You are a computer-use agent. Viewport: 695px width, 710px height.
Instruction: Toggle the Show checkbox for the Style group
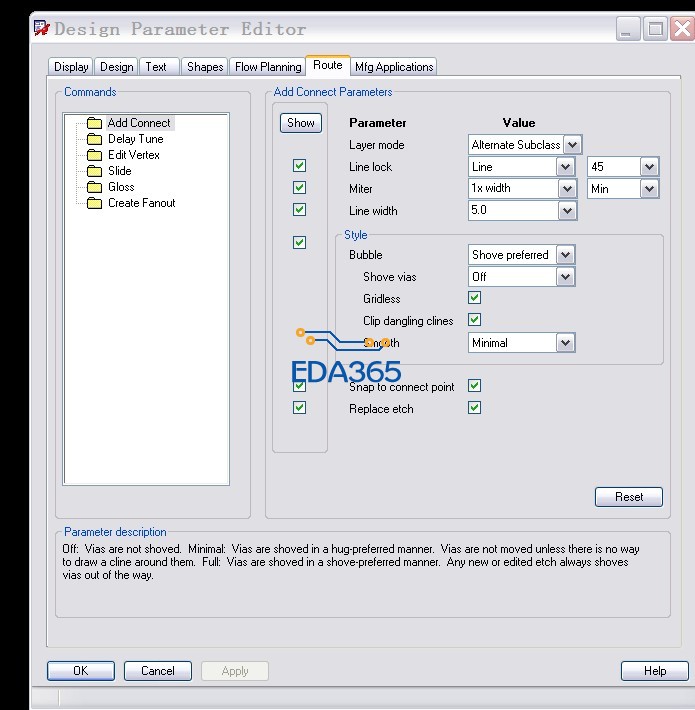pyautogui.click(x=299, y=243)
